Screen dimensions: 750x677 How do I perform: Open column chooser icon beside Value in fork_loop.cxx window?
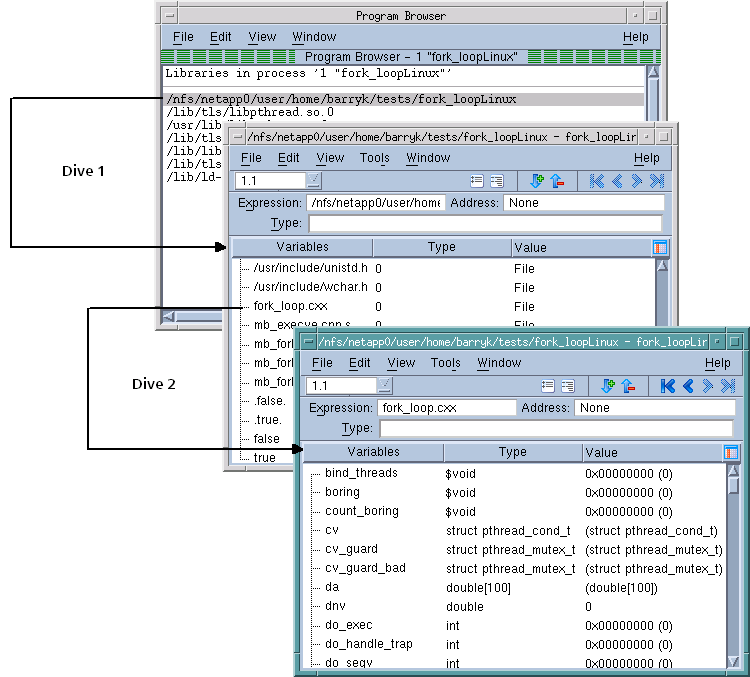click(731, 453)
